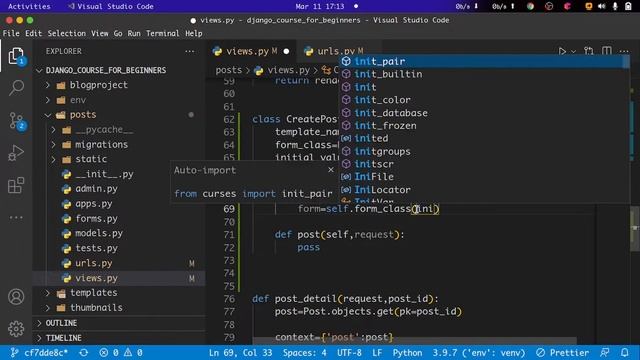Select the init_pair suggestion
The width and height of the screenshot is (640, 360).
click(484, 61)
